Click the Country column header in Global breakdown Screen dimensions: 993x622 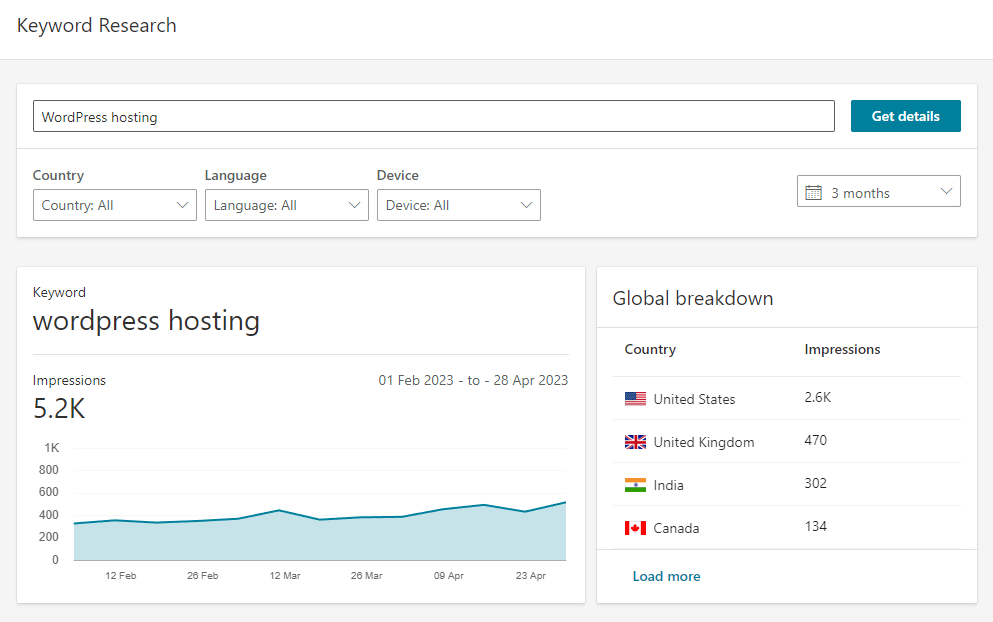click(650, 350)
